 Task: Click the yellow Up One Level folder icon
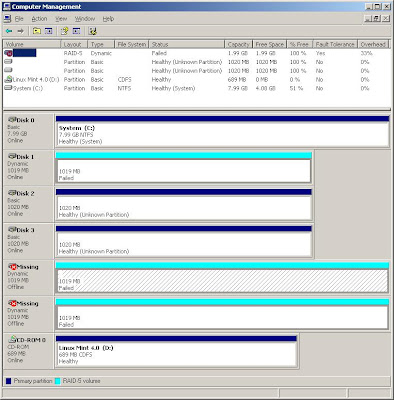(x=37, y=31)
